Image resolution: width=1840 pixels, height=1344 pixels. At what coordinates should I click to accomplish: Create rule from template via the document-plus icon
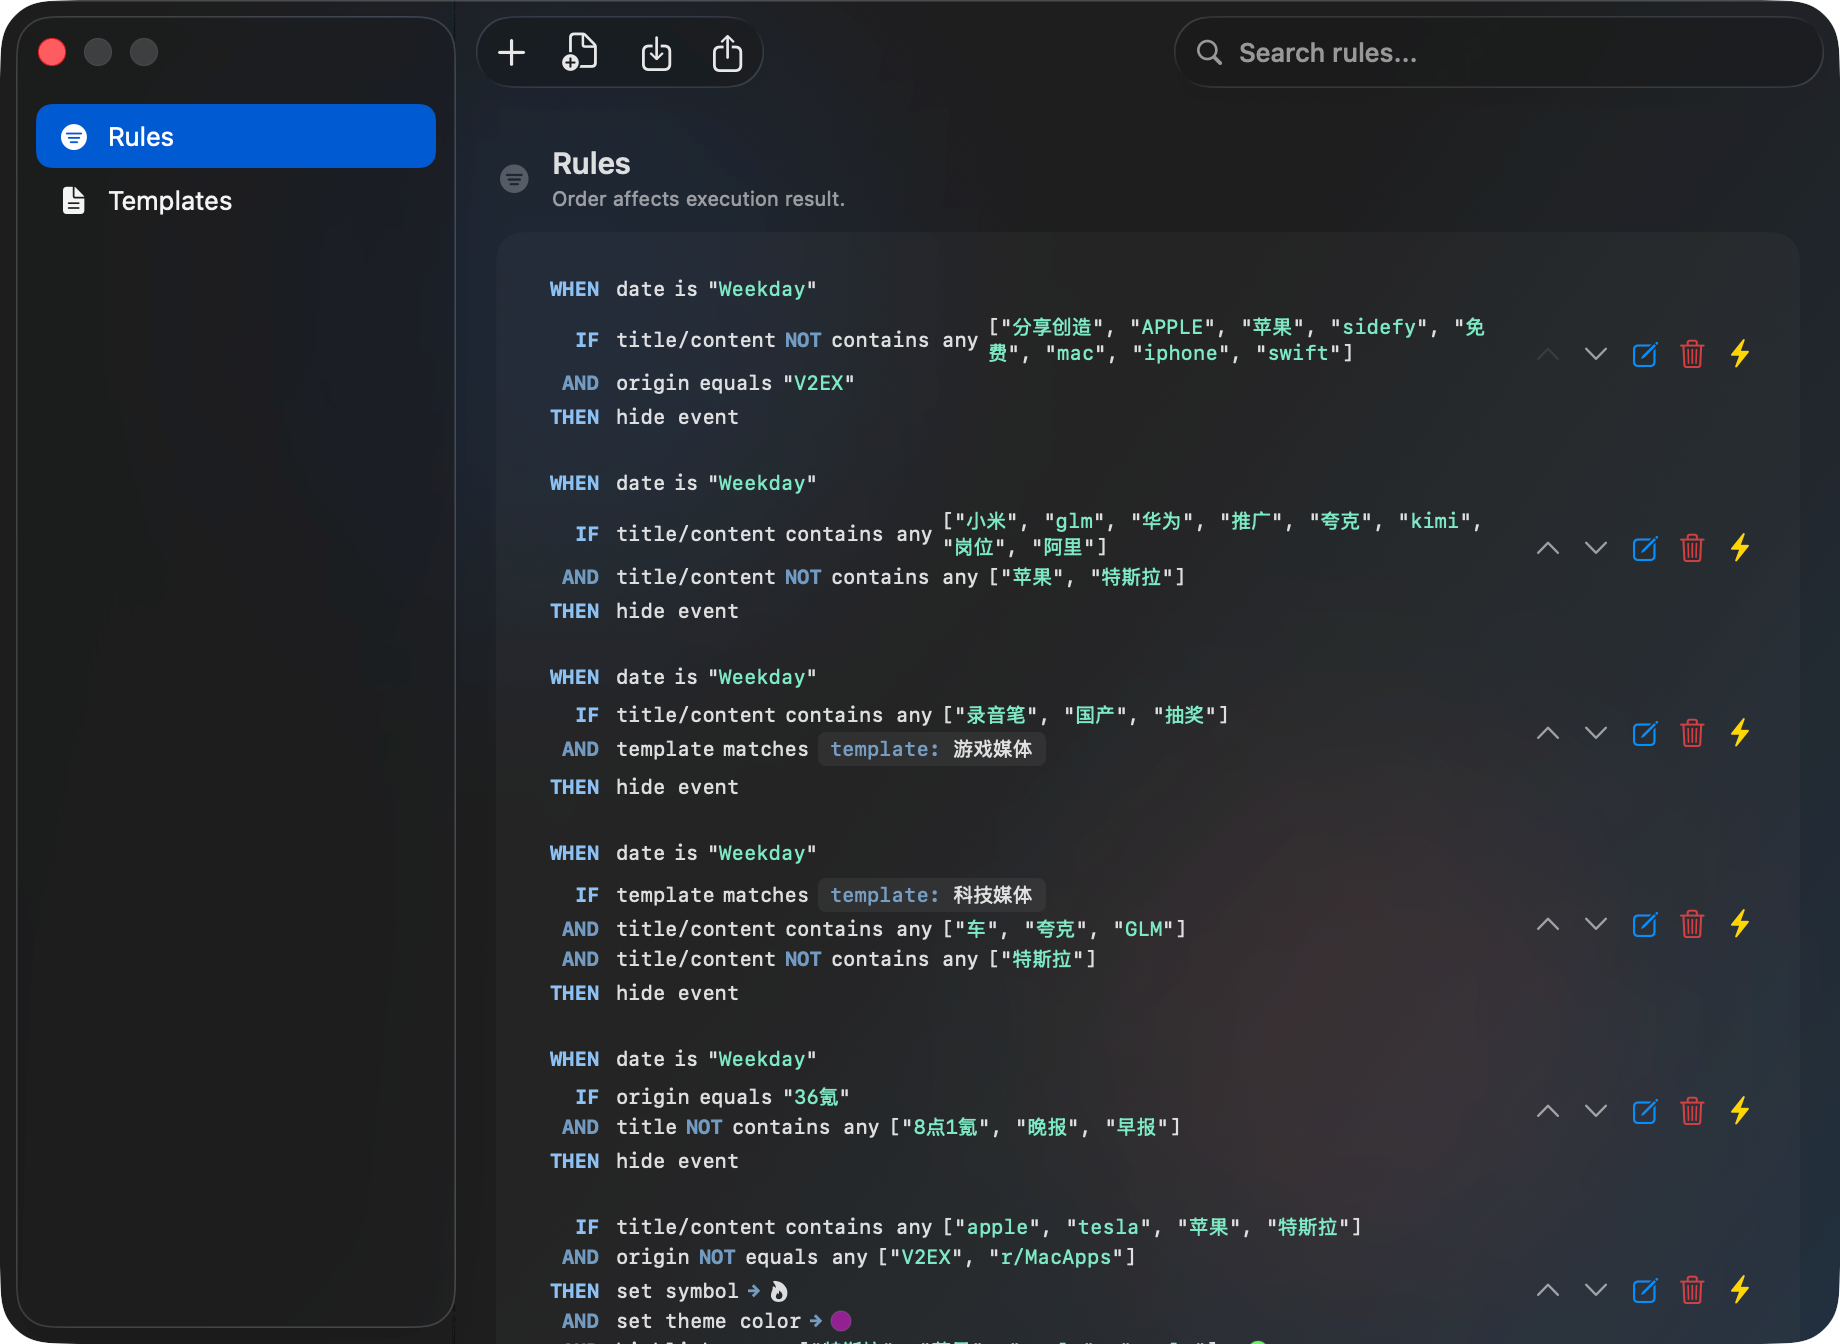click(x=580, y=53)
